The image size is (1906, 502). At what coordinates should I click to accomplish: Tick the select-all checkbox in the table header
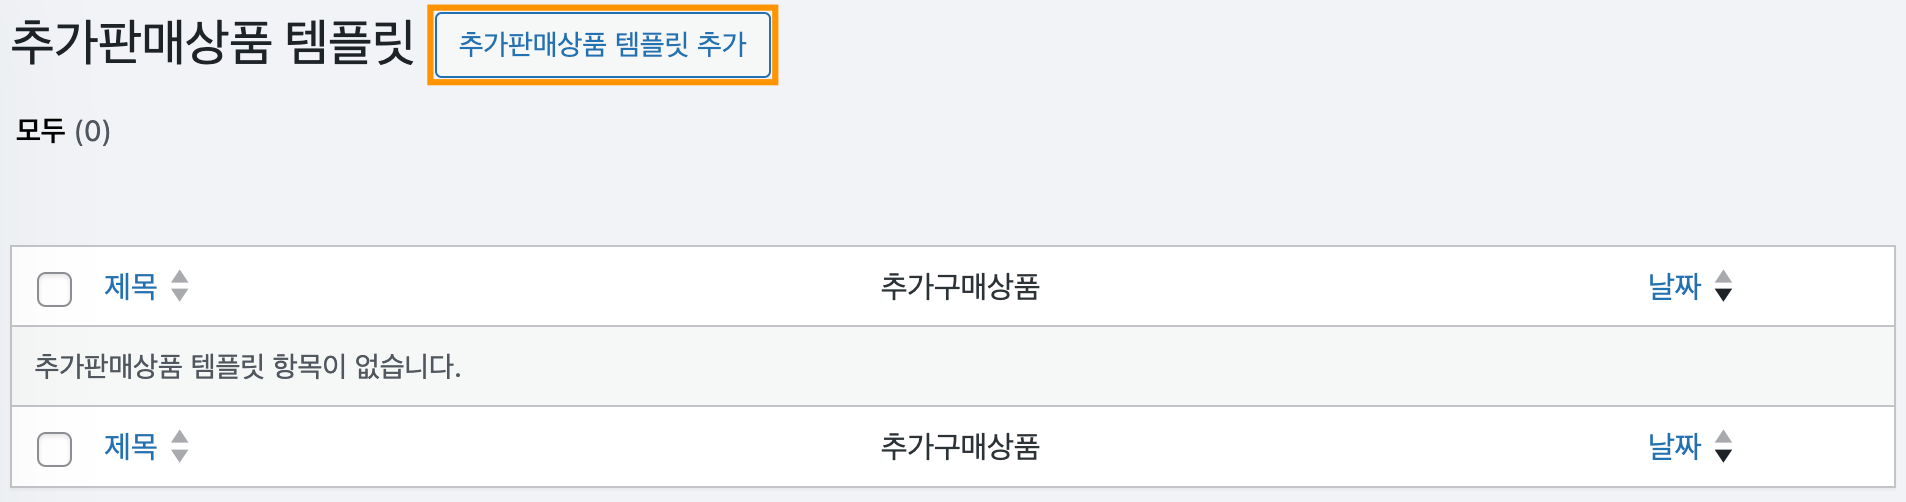click(54, 289)
